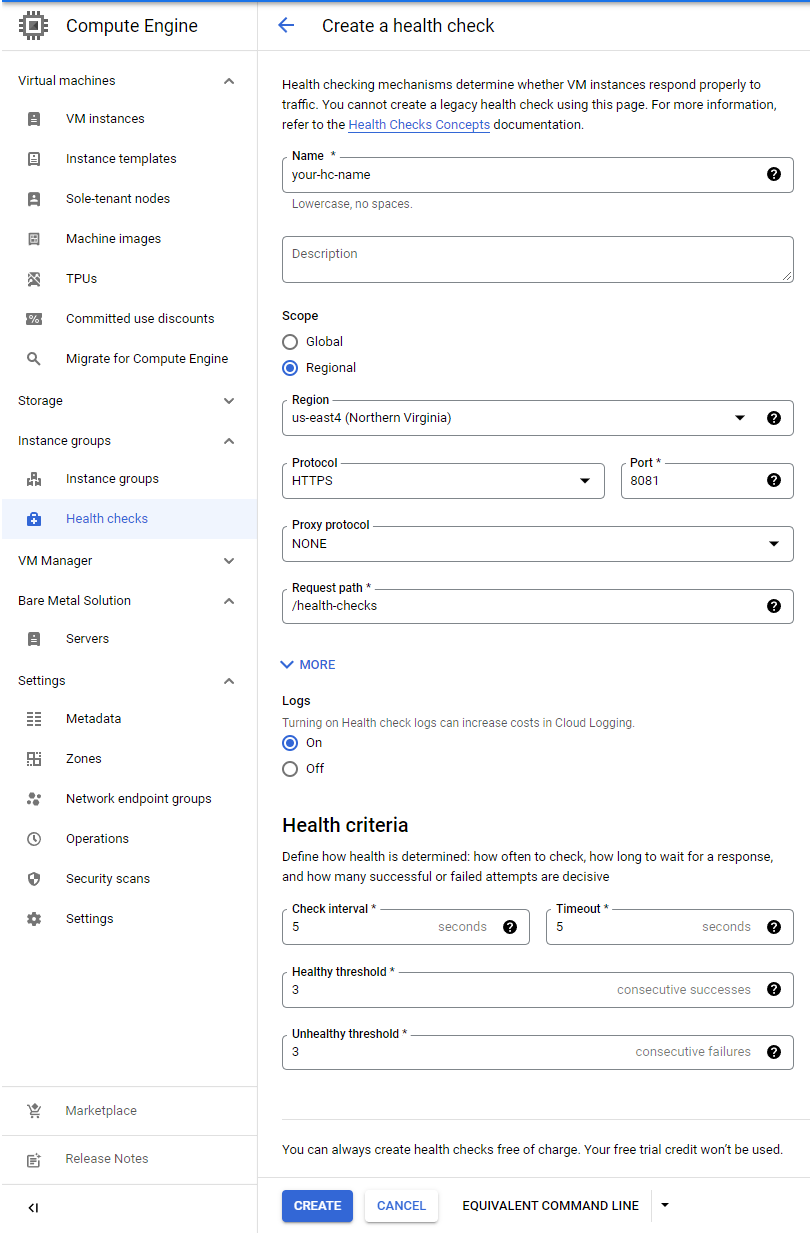This screenshot has width=810, height=1233.
Task: Click the help icon for Healthy threshold
Action: click(x=774, y=990)
